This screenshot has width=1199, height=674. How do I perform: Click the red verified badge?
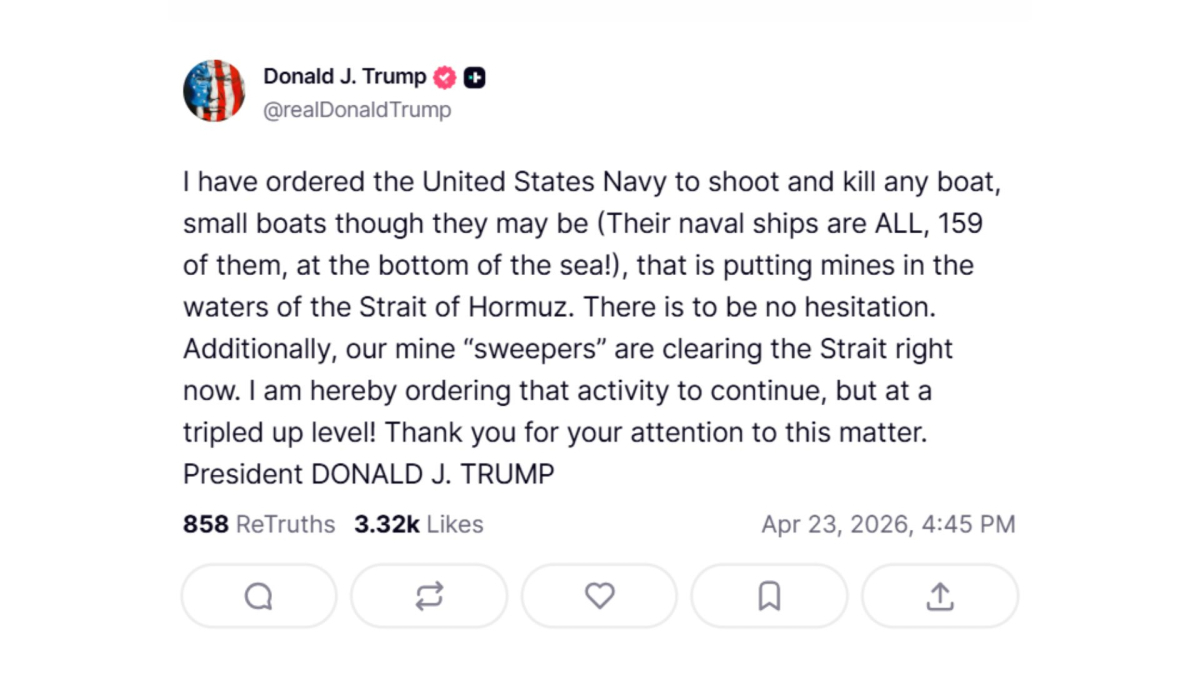(x=445, y=77)
